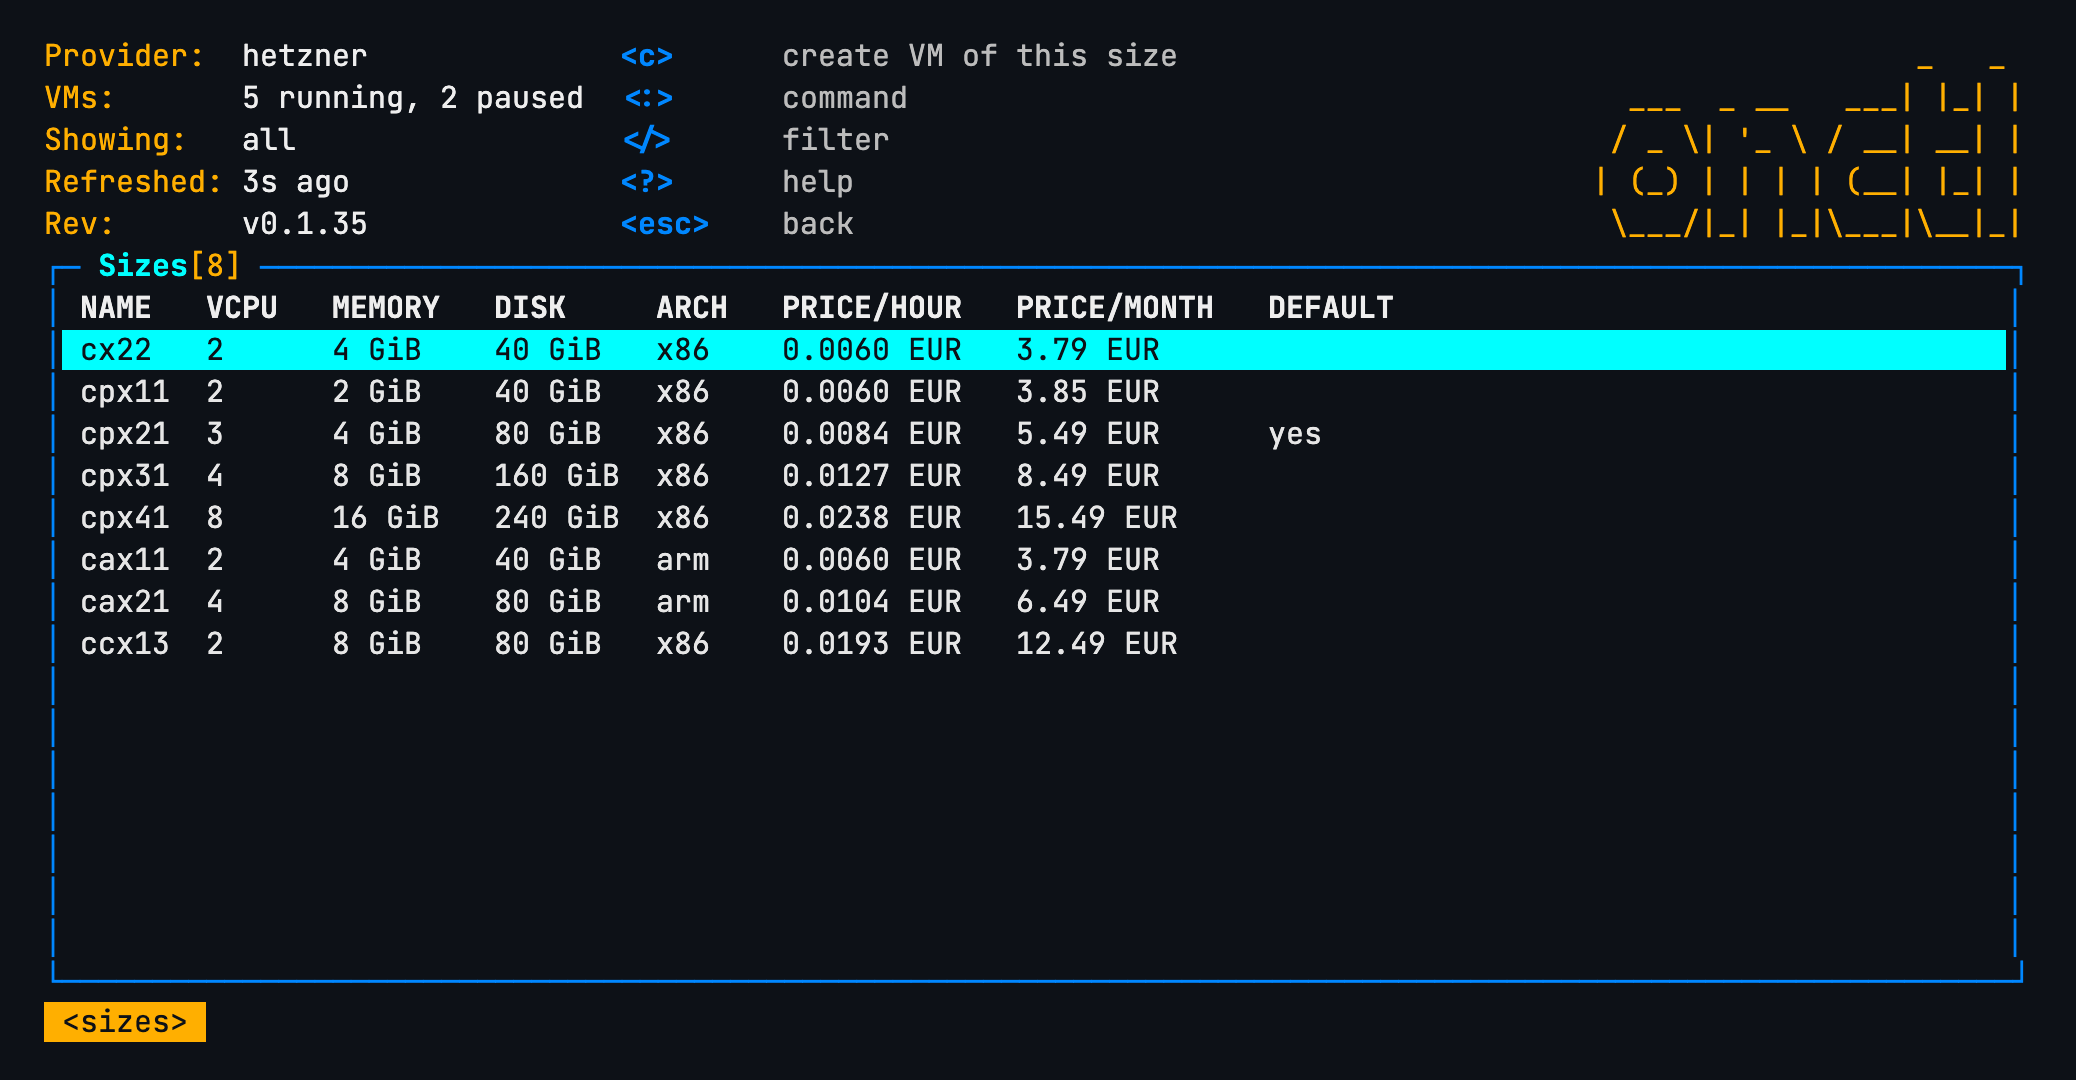
Task: Click the PRICE/MONTH column header
Action: [1115, 308]
